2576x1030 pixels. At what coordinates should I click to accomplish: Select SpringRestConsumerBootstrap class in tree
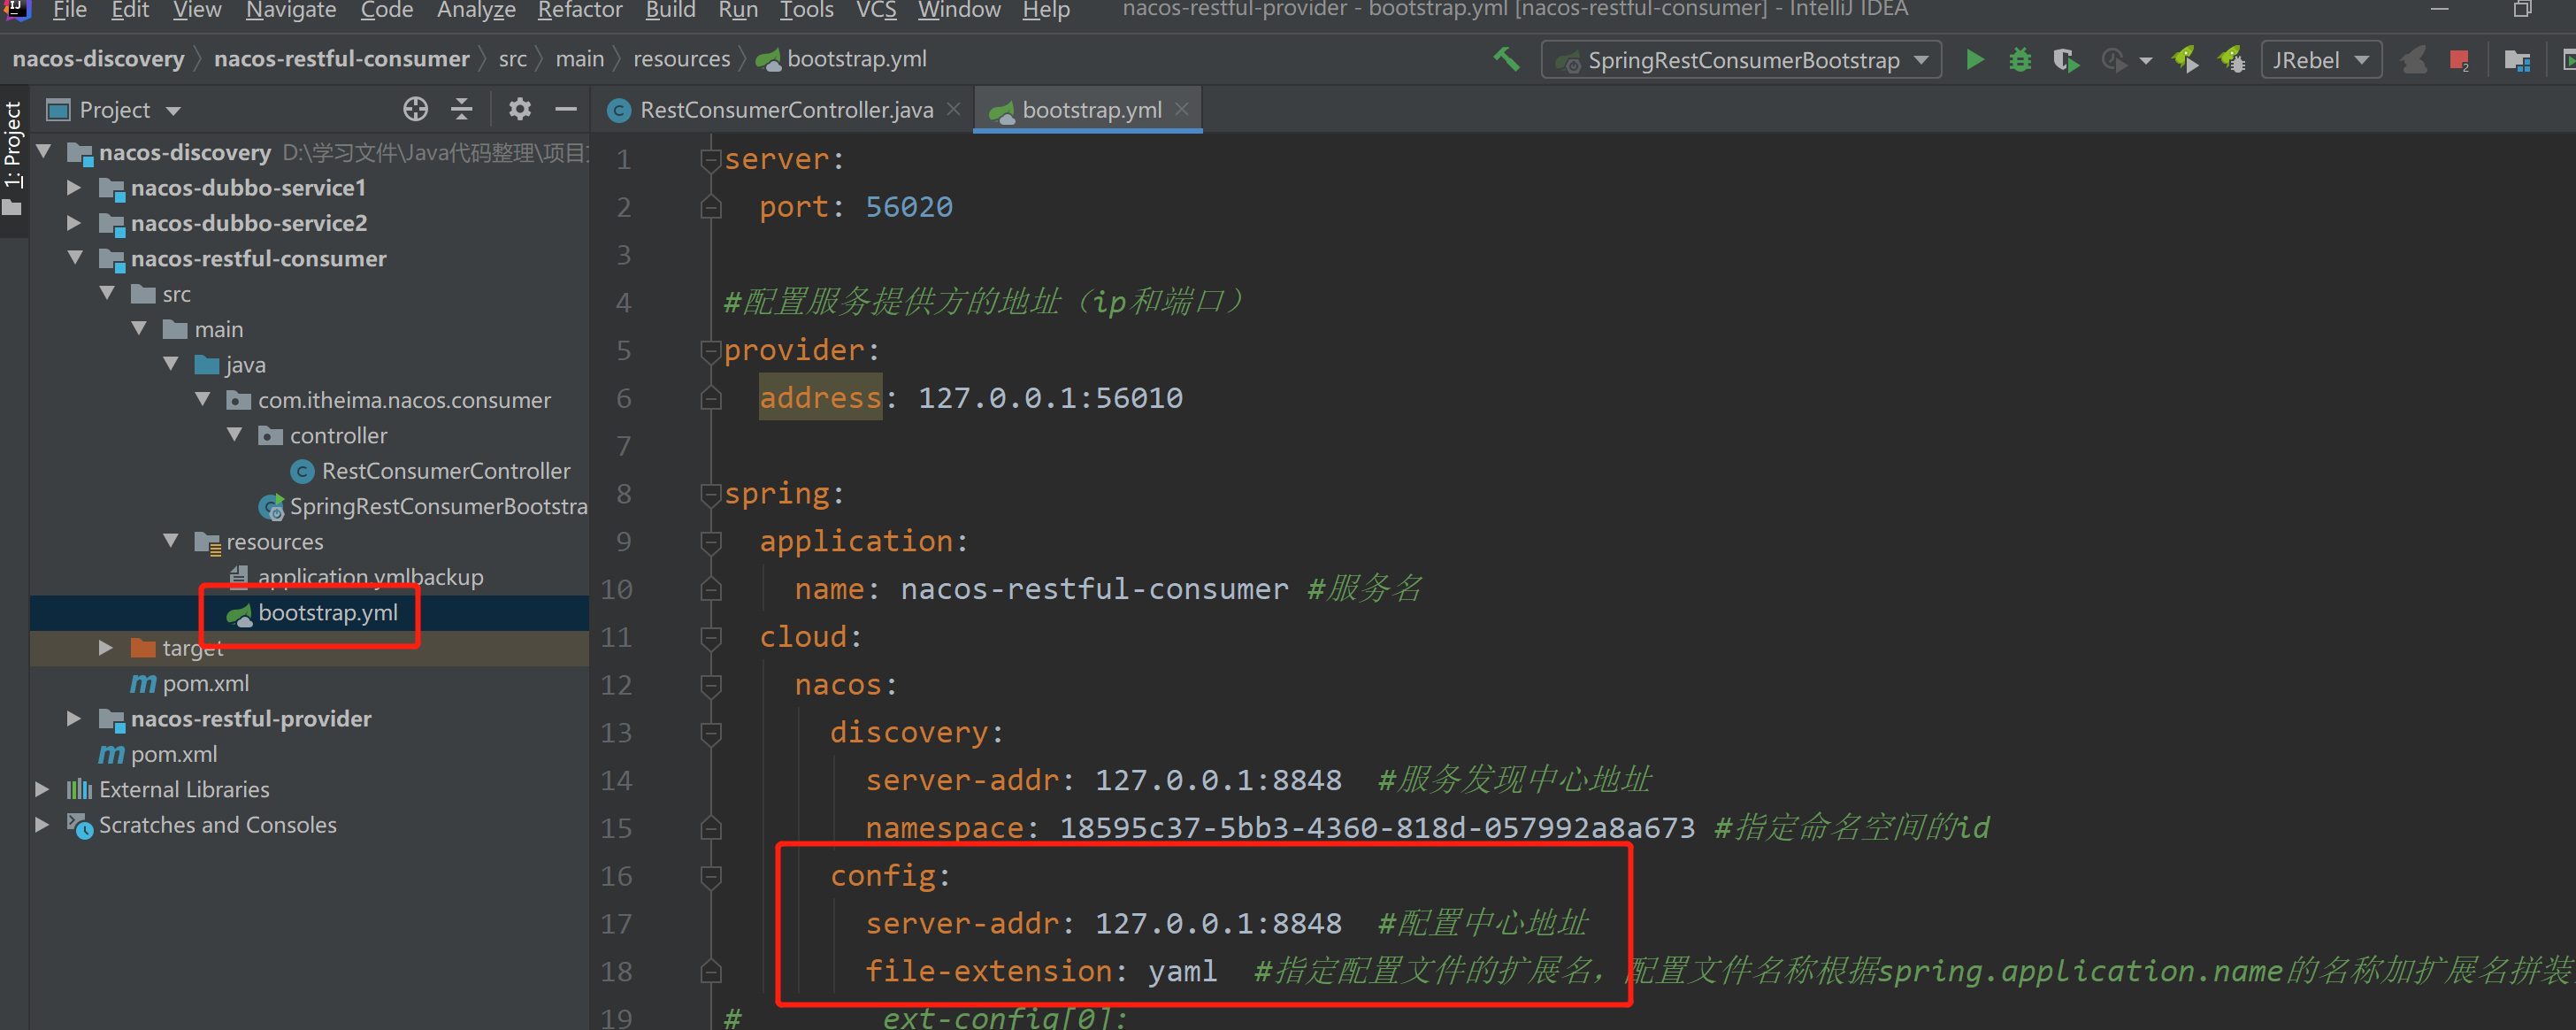point(423,507)
